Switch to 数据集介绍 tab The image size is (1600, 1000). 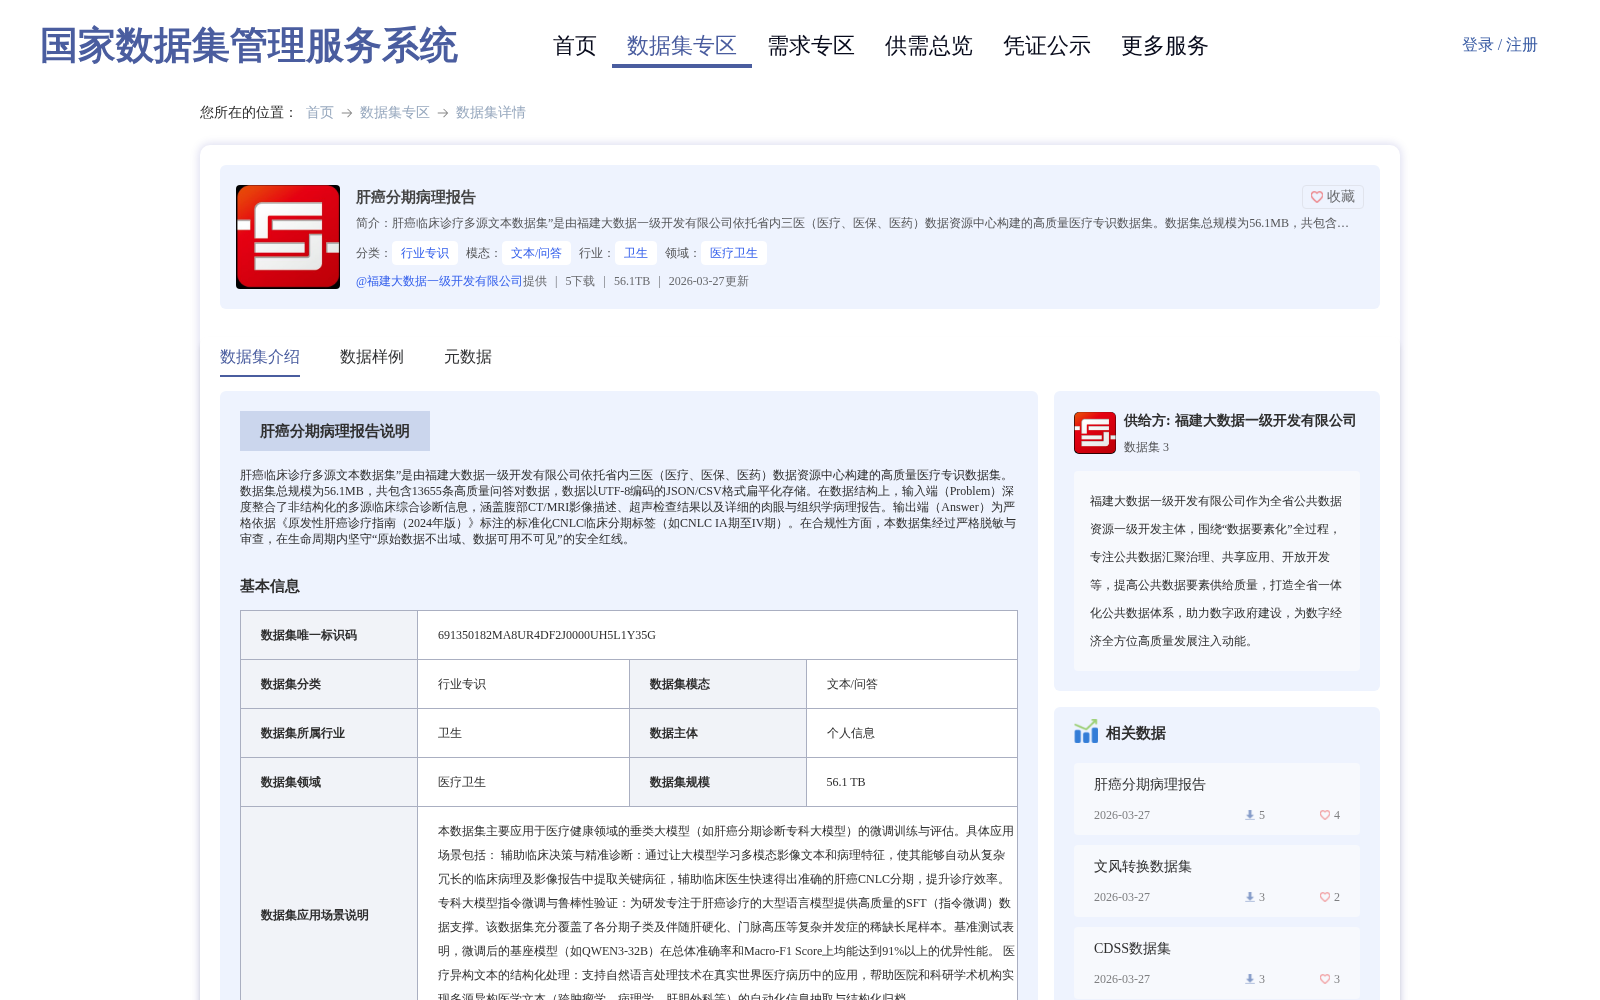[260, 357]
